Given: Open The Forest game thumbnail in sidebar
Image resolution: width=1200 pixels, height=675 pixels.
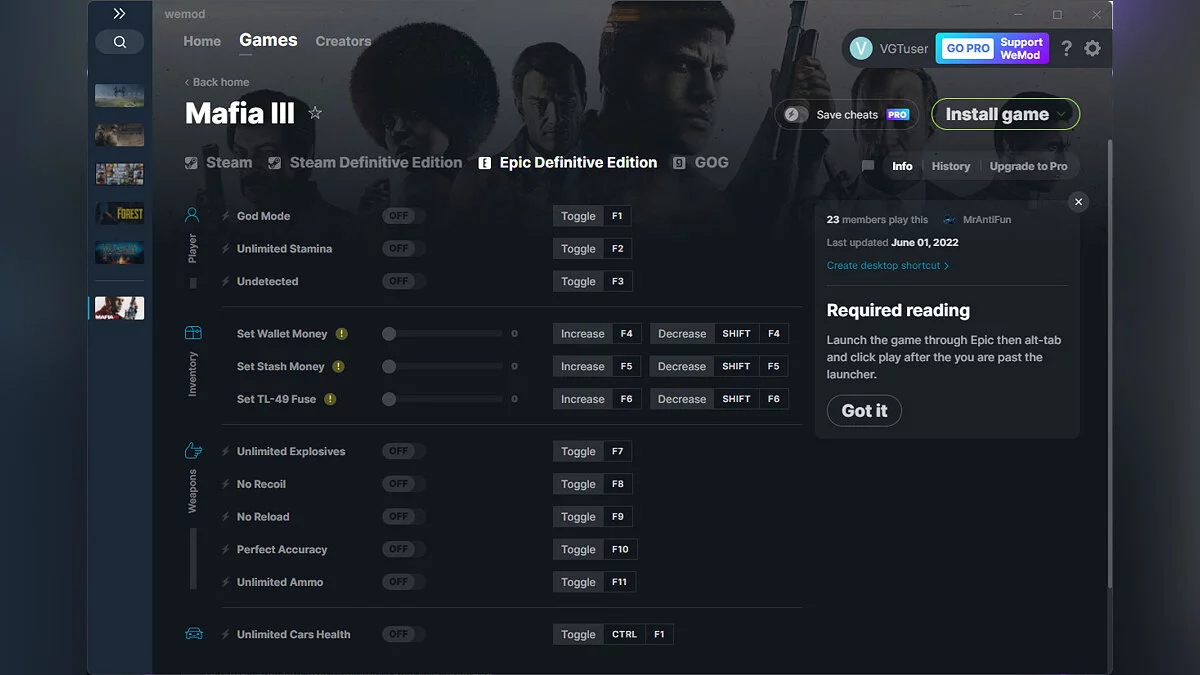Looking at the screenshot, I should (119, 213).
